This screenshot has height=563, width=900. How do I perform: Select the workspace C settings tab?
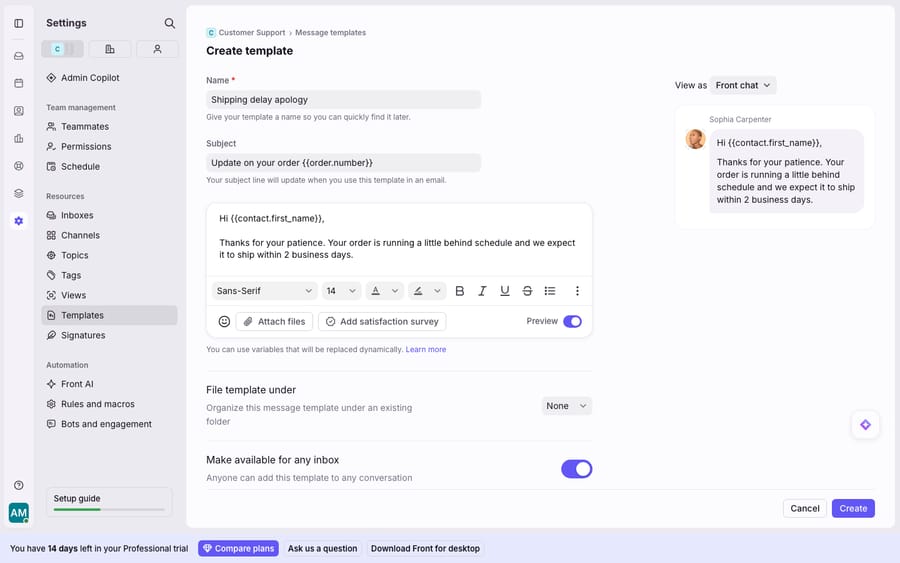63,49
